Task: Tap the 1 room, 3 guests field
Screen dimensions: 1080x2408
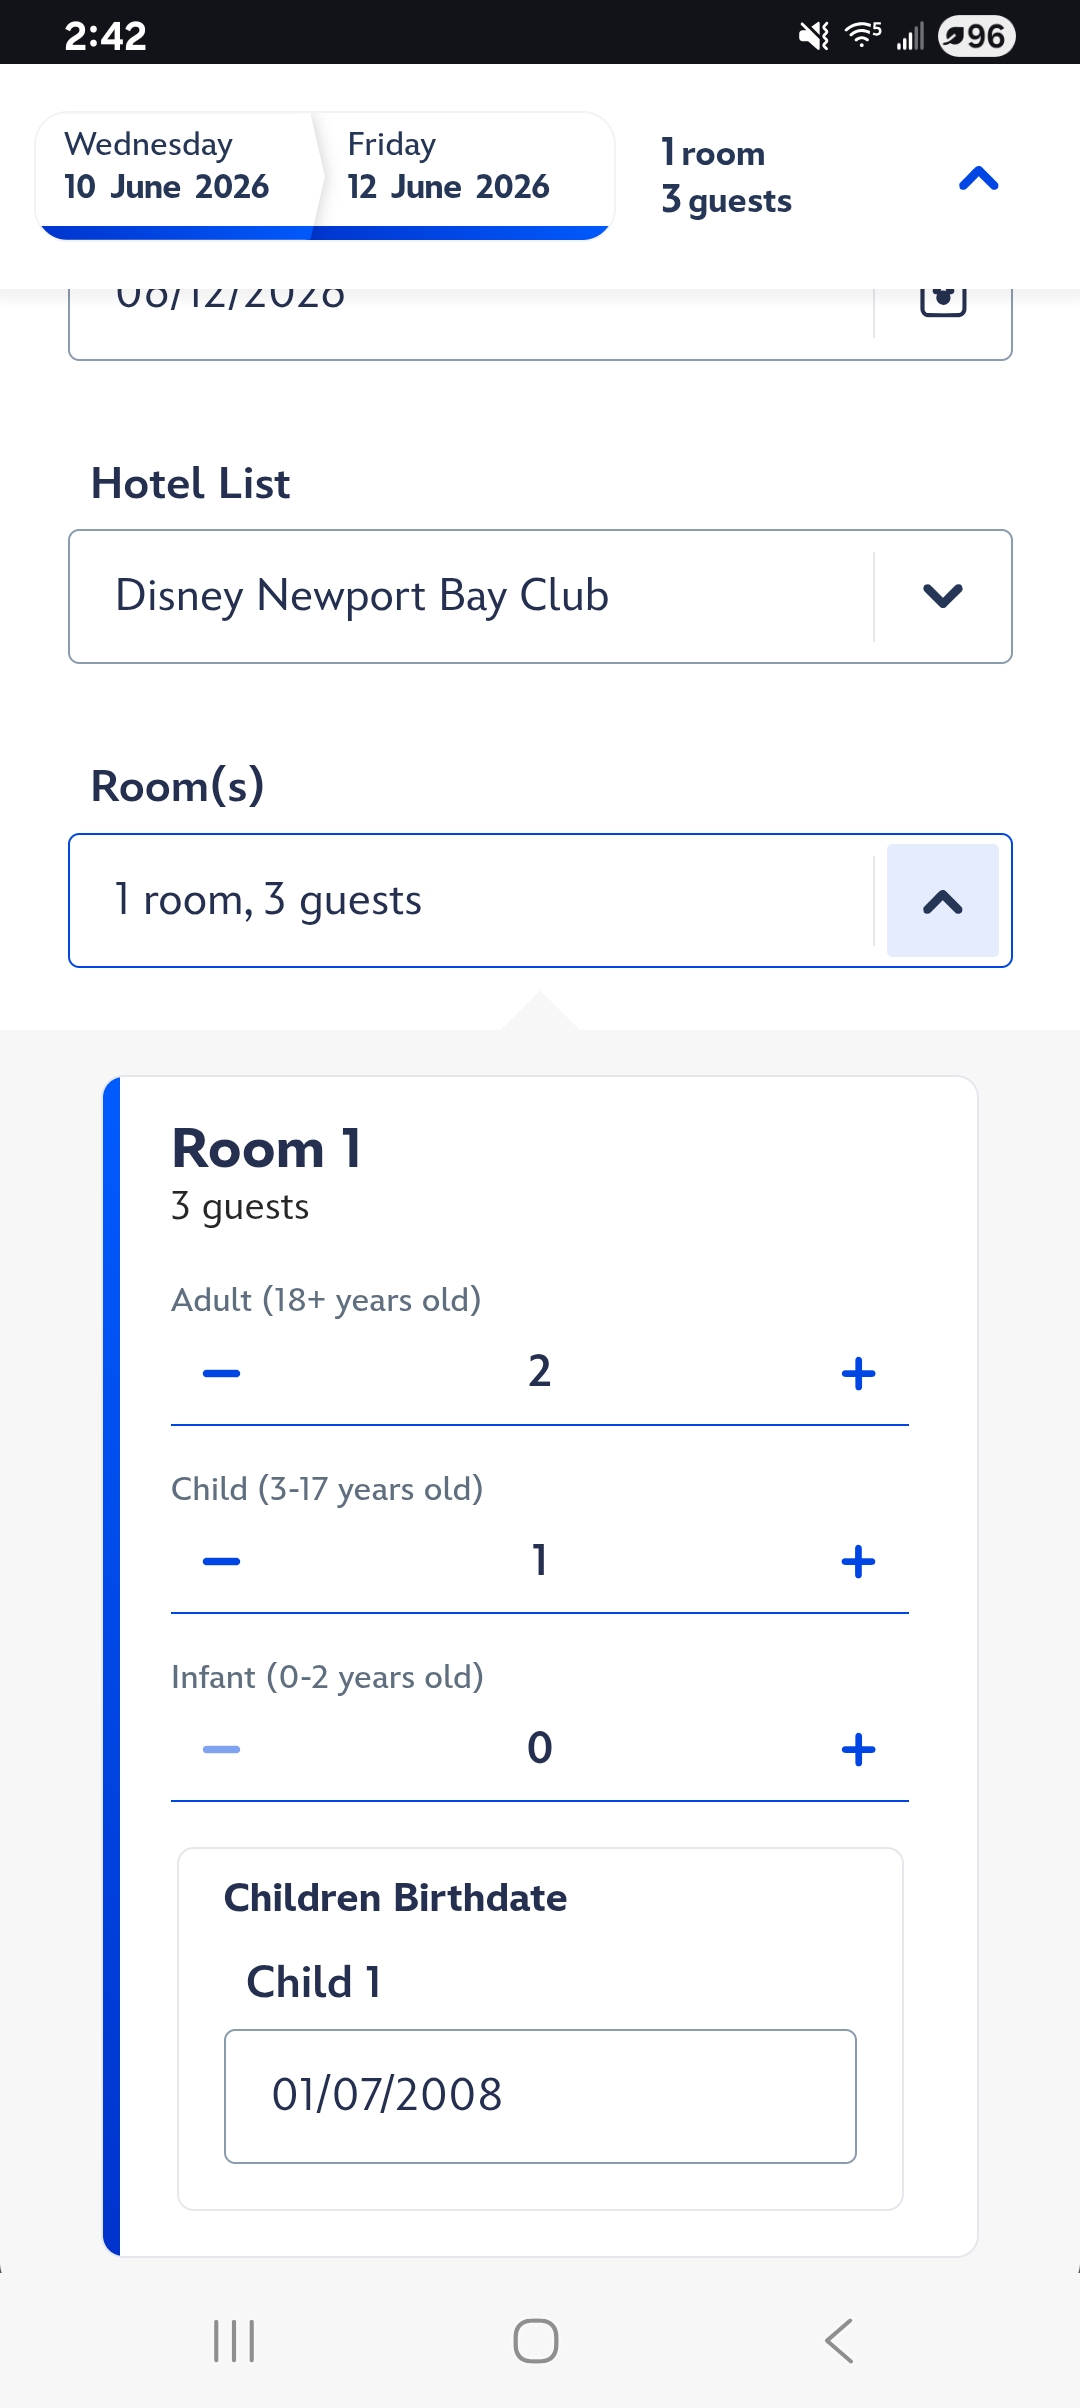Action: [470, 901]
